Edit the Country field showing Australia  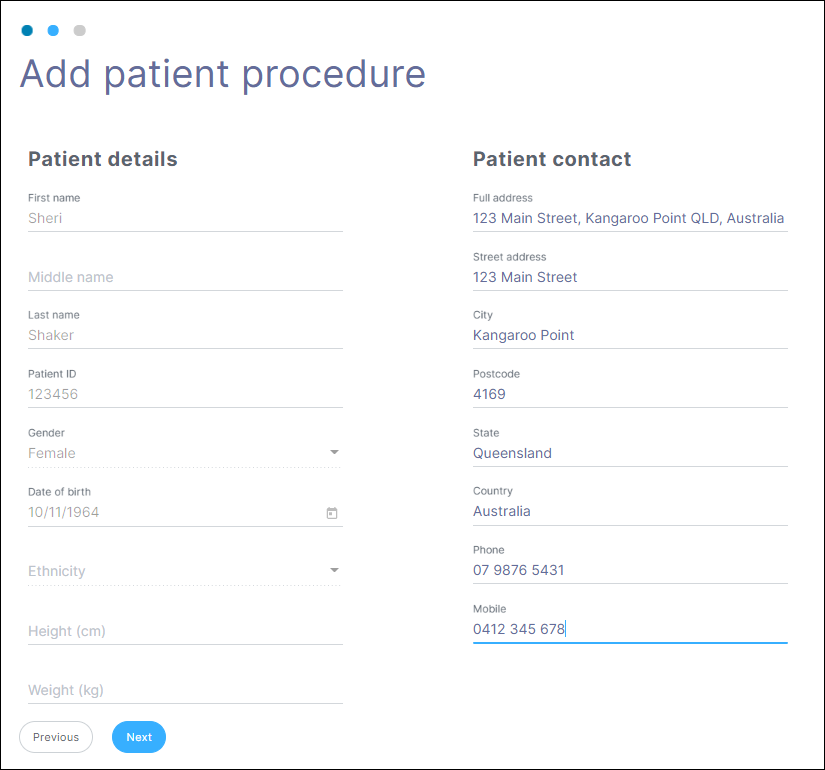pos(629,511)
